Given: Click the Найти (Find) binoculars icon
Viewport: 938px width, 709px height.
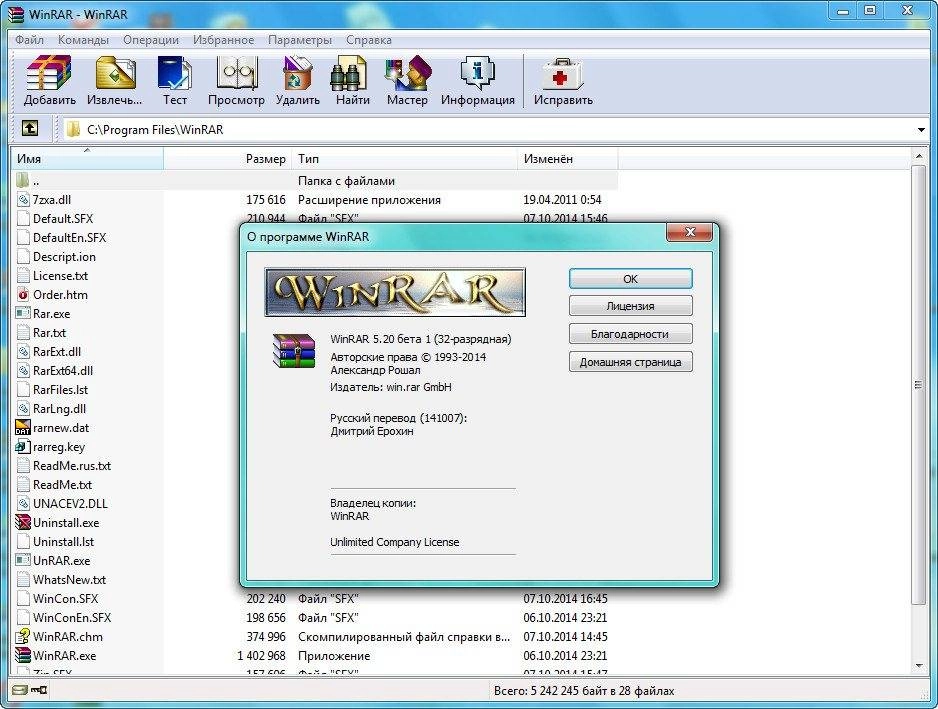Looking at the screenshot, I should tap(349, 73).
